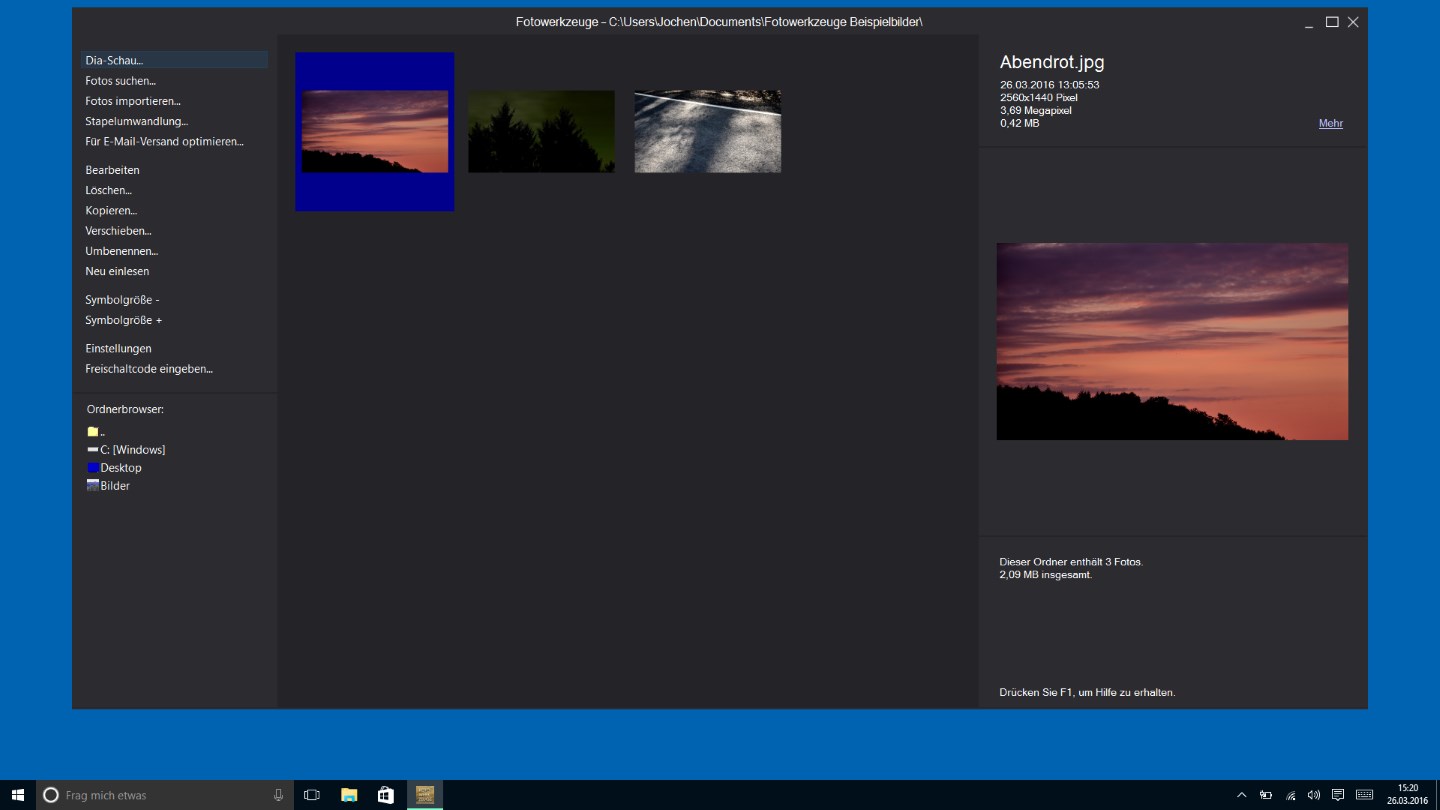Open the Action Center notification icon
The width and height of the screenshot is (1440, 810).
click(1337, 795)
